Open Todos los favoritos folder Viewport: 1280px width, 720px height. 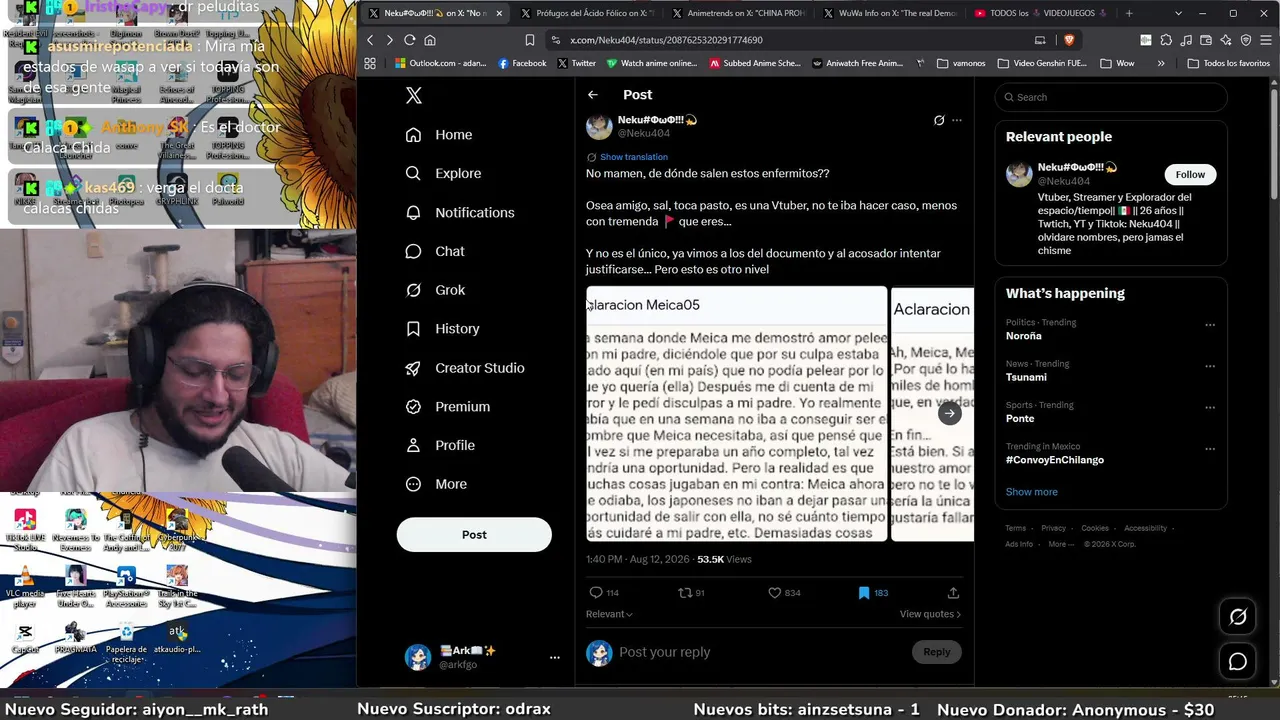pyautogui.click(x=1229, y=63)
